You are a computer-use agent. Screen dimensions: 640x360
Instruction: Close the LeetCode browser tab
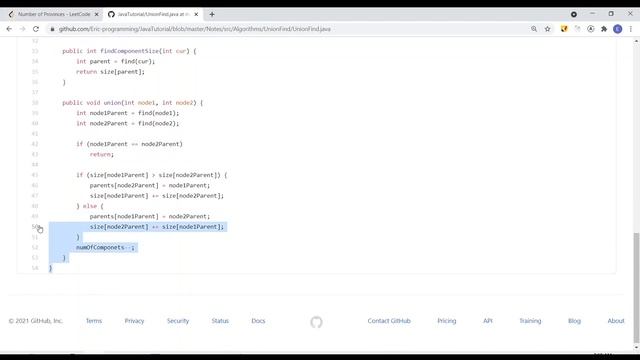point(97,14)
